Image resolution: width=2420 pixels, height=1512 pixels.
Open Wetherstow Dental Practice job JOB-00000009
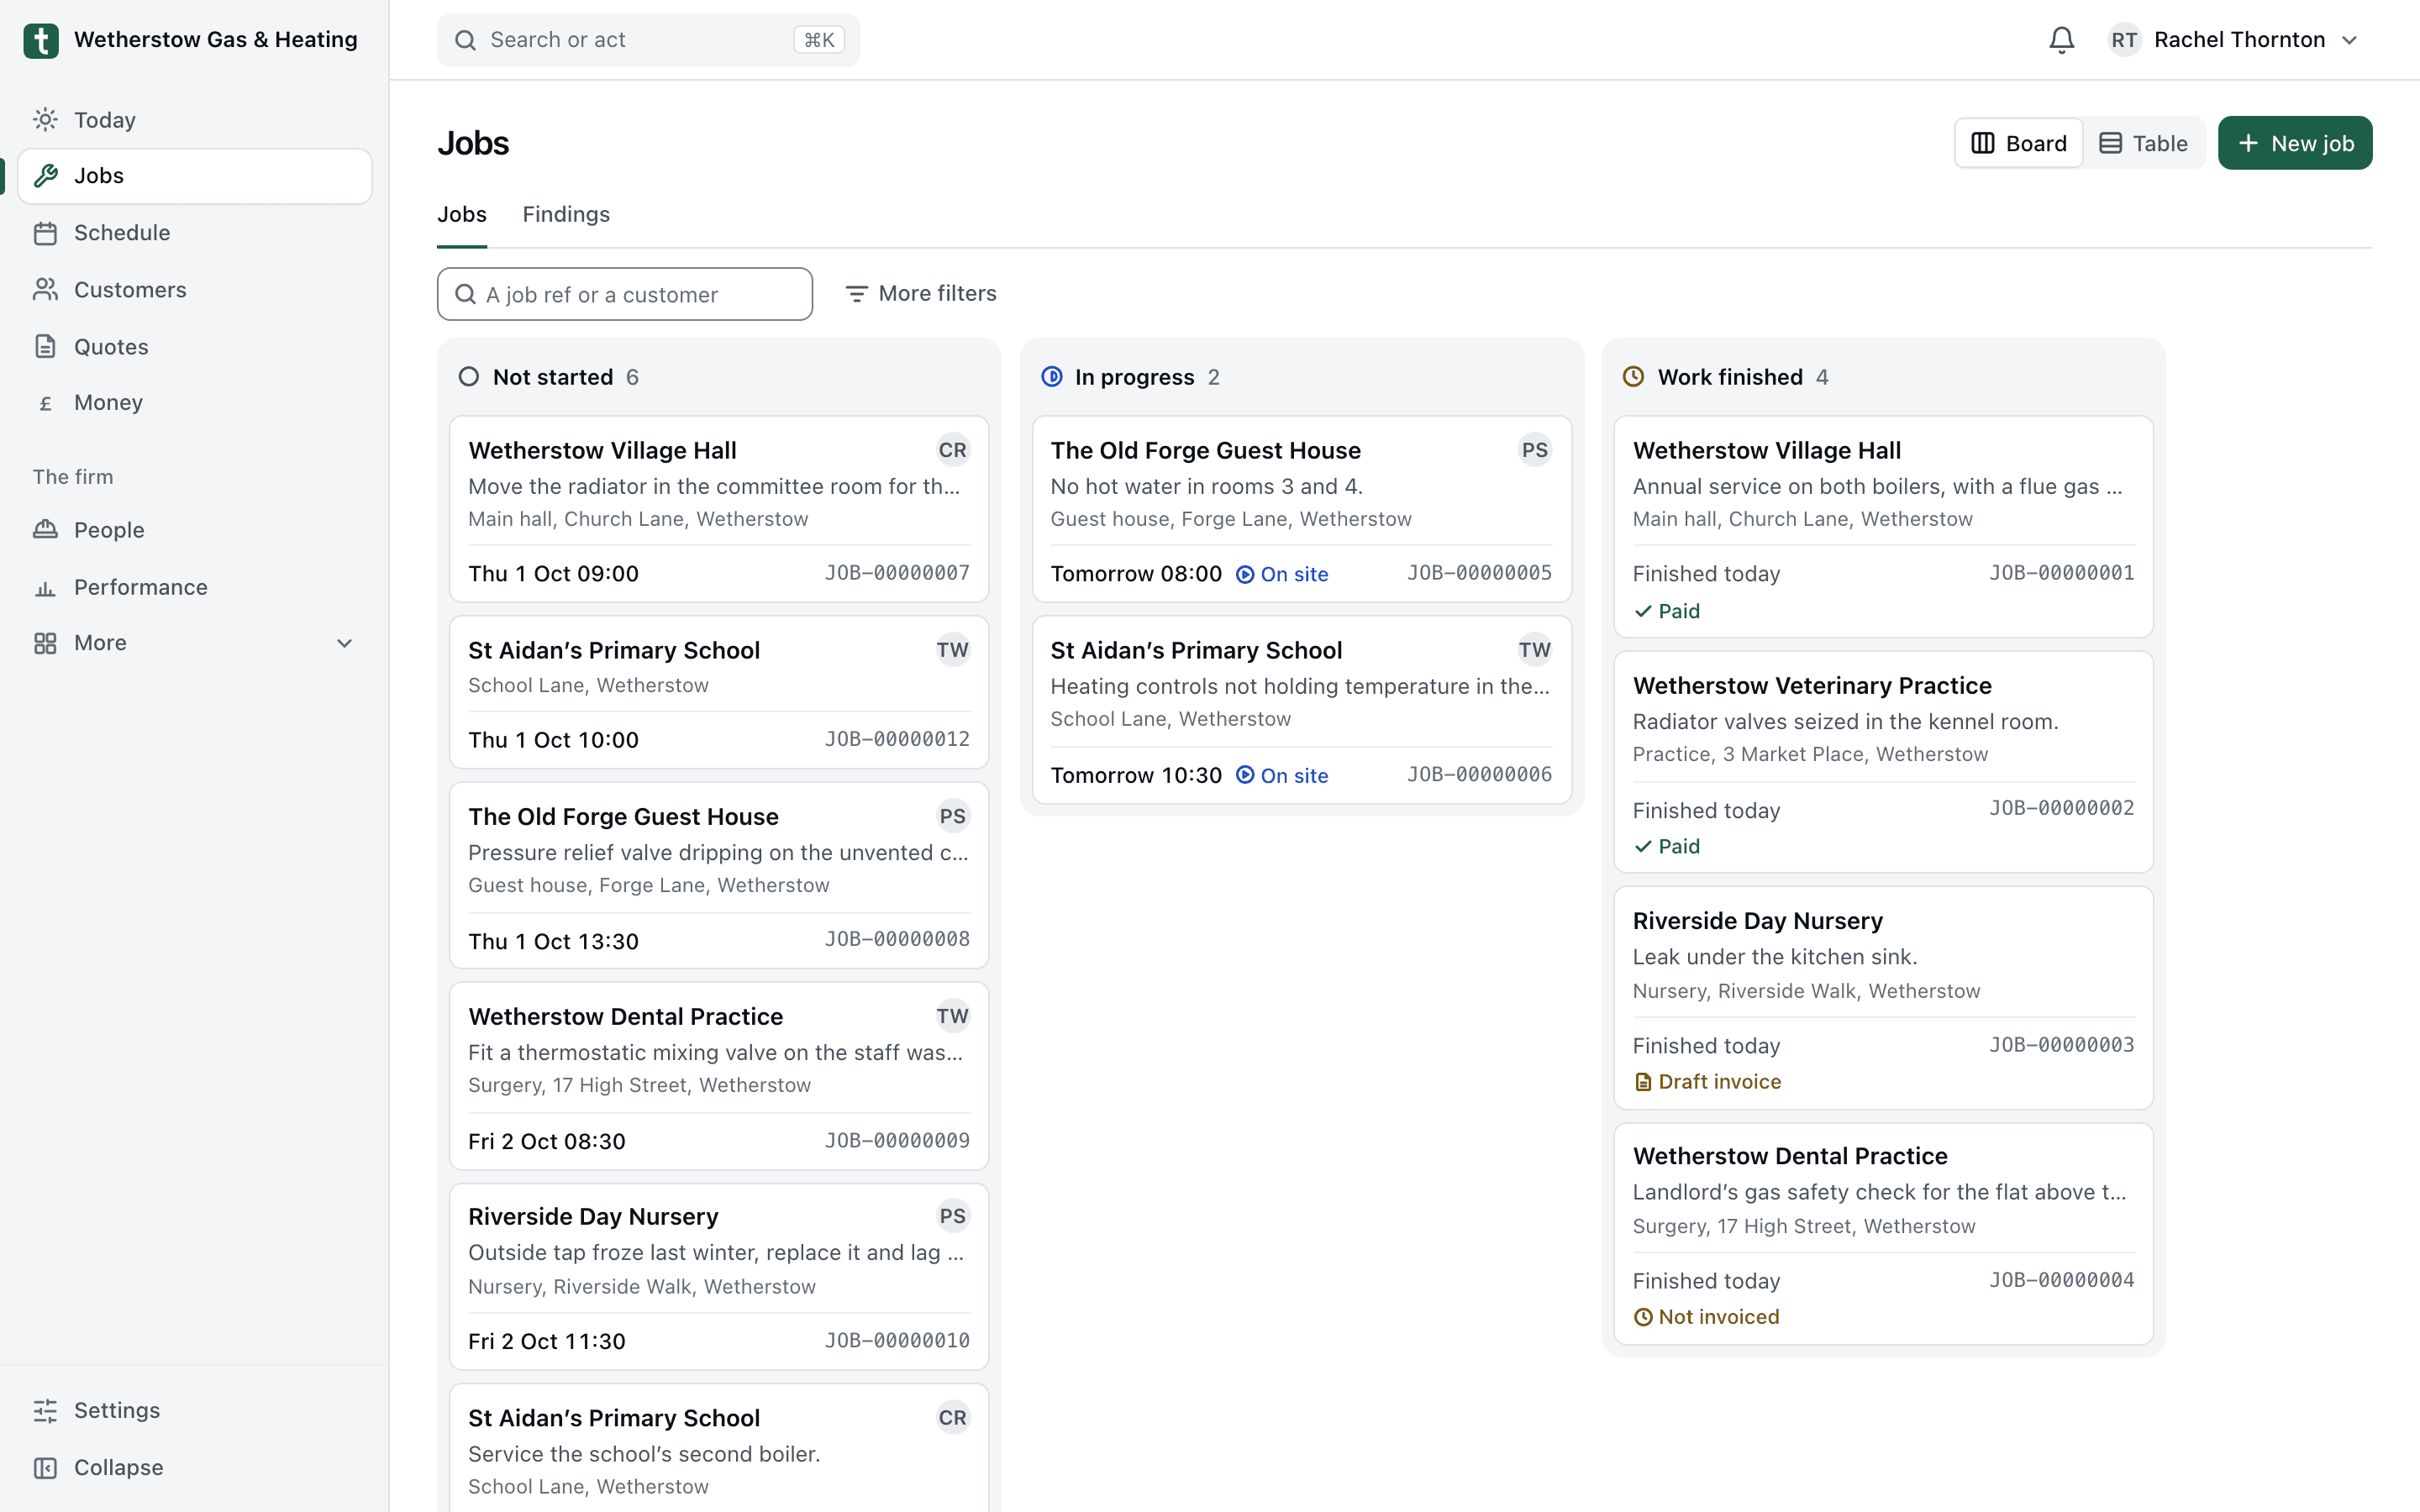coord(719,1076)
